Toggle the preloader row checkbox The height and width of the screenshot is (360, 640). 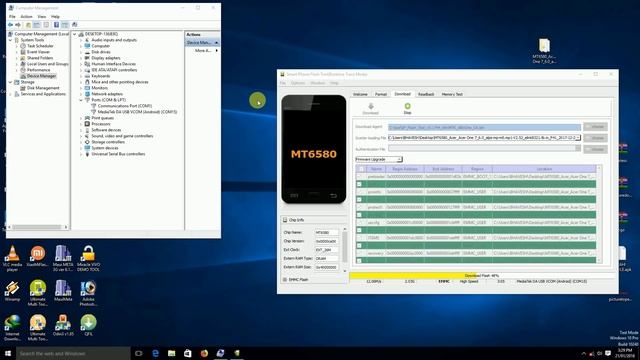[x=360, y=177]
